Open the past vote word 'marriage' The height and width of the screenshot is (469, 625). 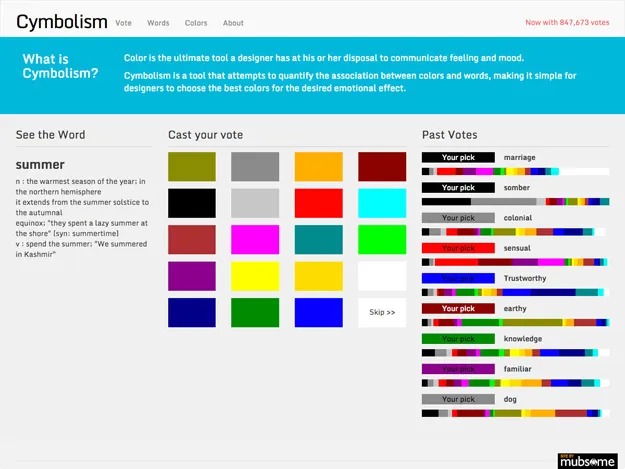point(519,157)
